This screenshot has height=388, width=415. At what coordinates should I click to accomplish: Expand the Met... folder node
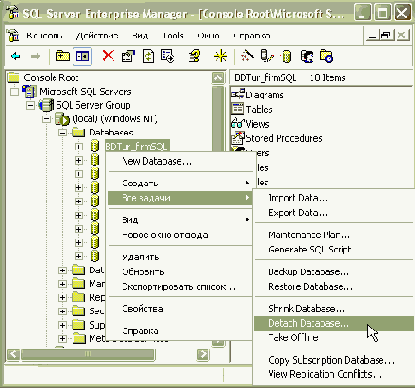click(x=62, y=338)
